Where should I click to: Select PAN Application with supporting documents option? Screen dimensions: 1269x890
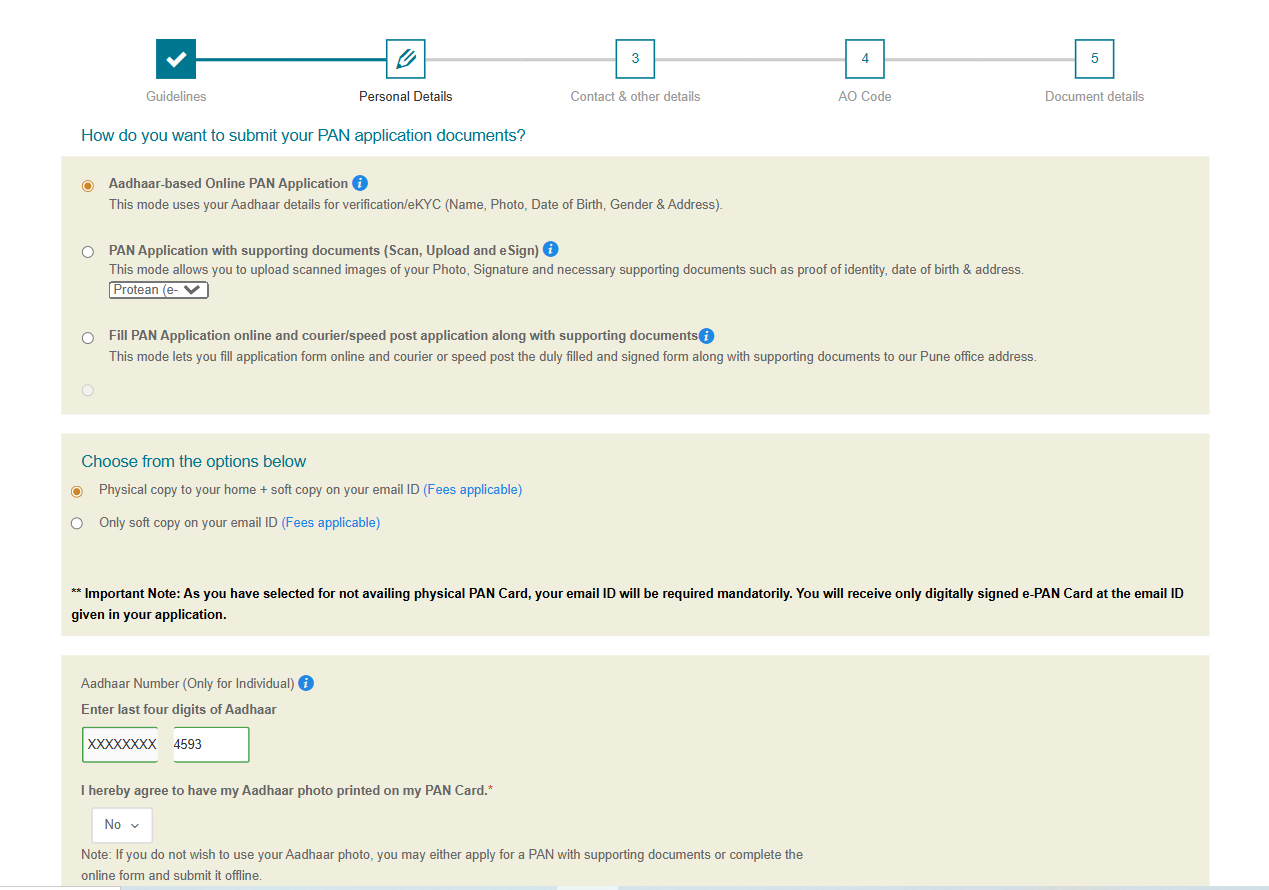(x=88, y=252)
